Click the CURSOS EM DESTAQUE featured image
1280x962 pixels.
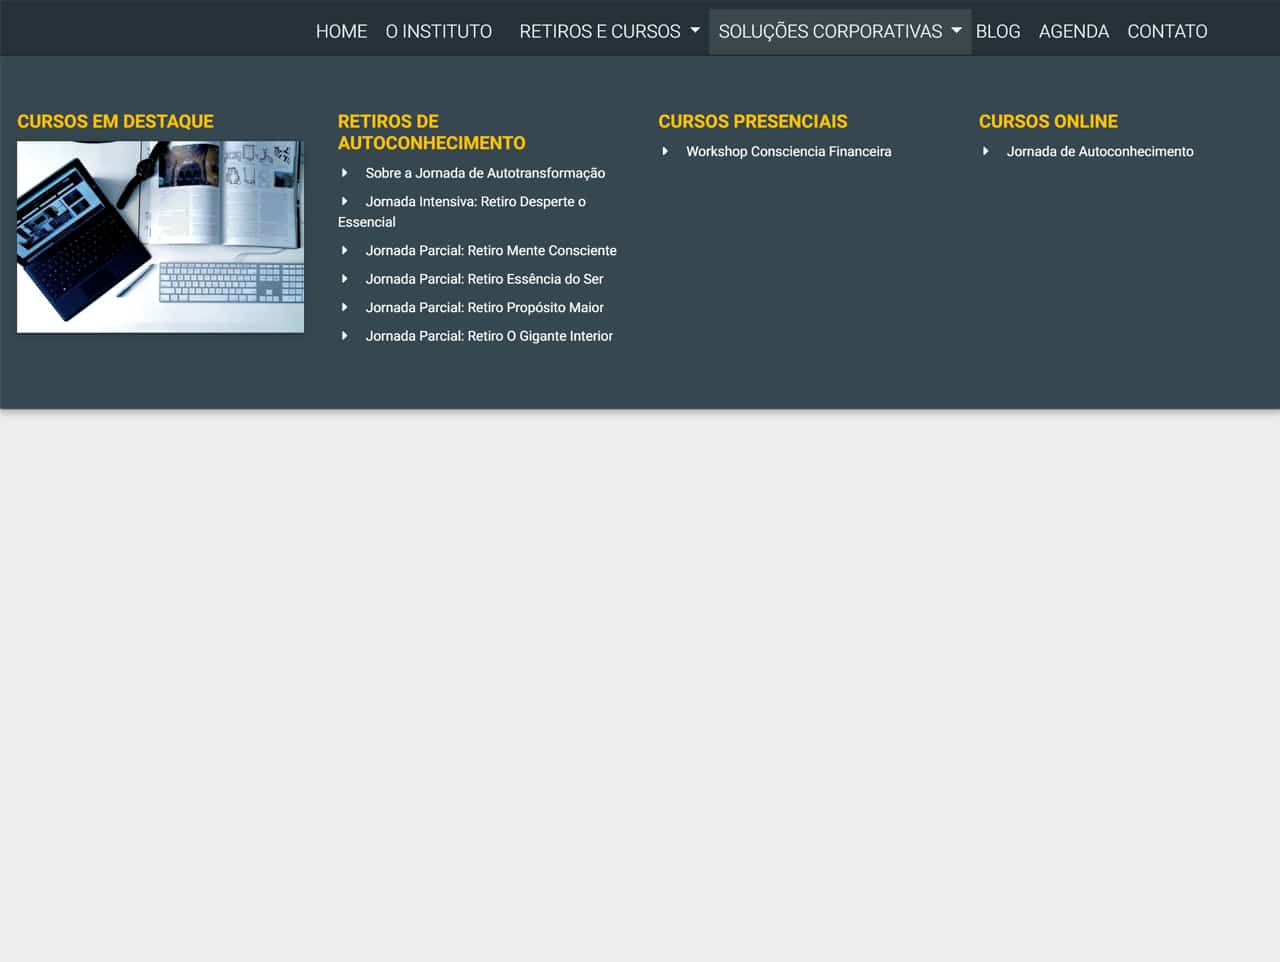160,236
